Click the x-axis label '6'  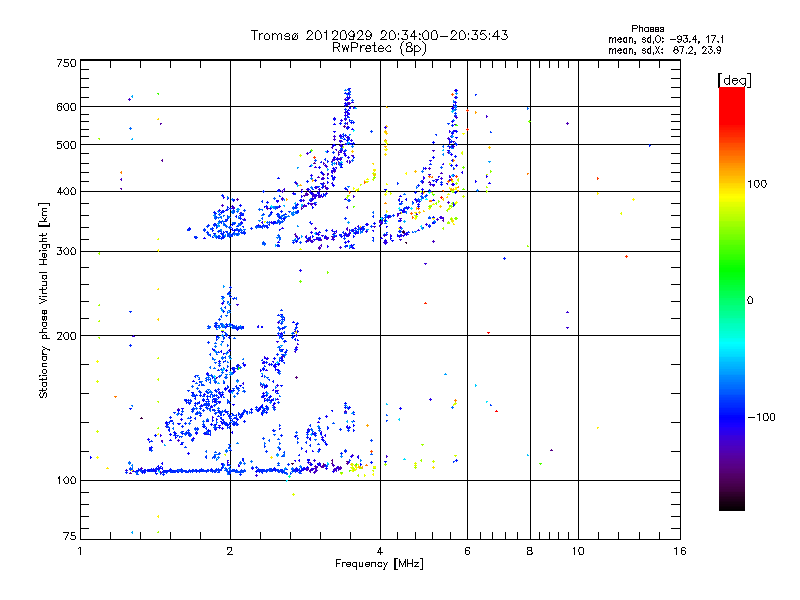tap(467, 551)
